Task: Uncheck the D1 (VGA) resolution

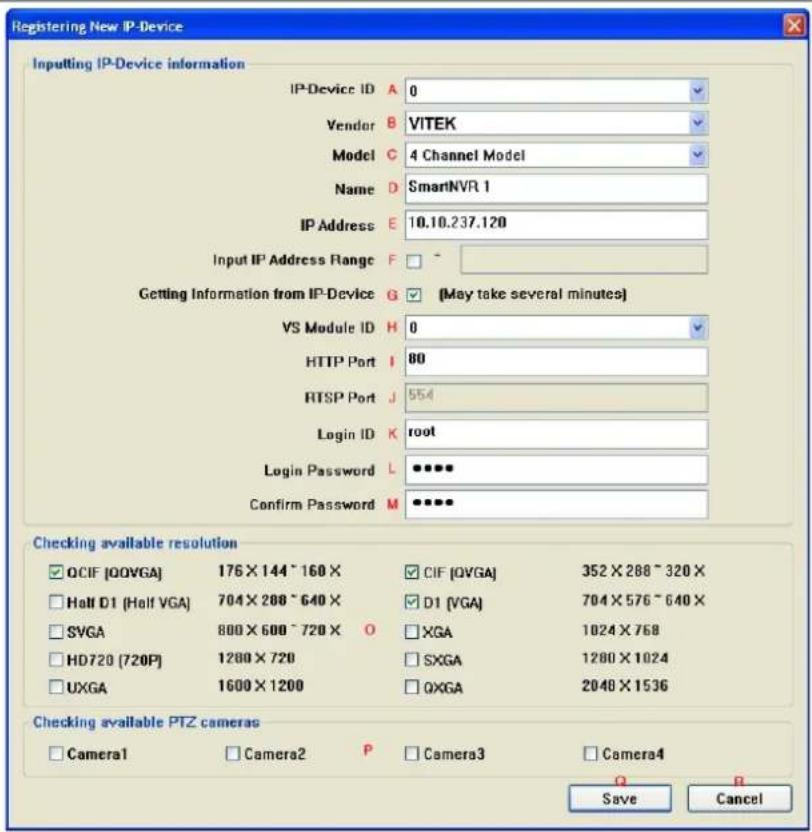Action: [411, 602]
